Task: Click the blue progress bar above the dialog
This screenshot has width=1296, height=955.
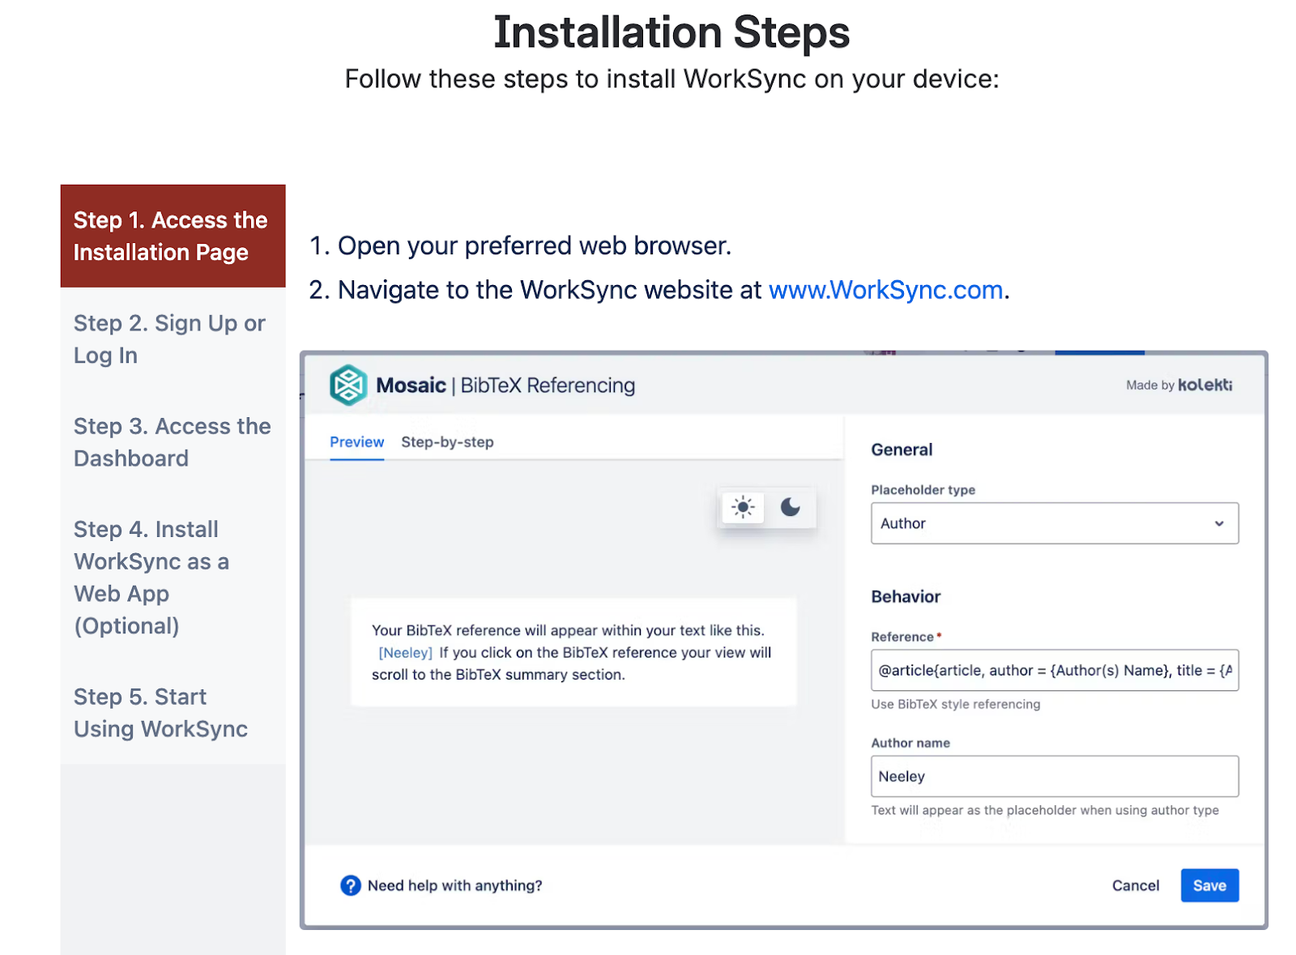Action: pyautogui.click(x=1098, y=352)
